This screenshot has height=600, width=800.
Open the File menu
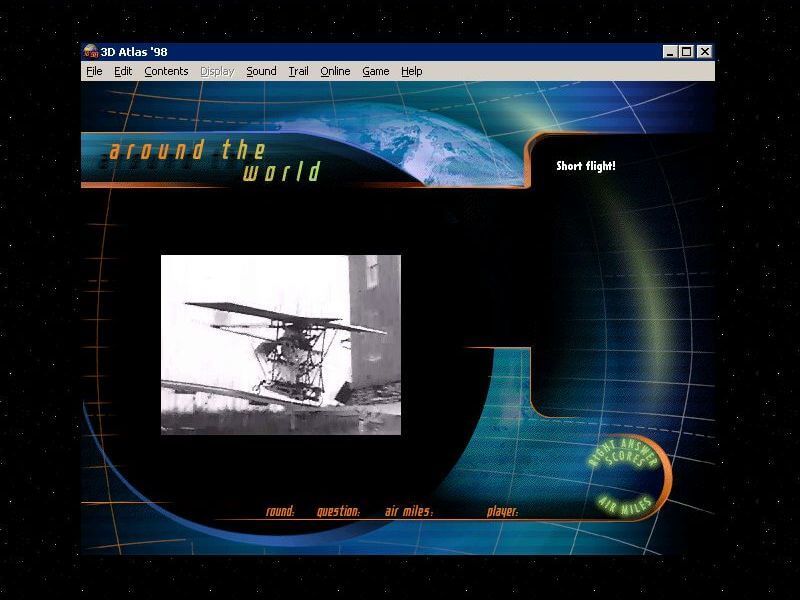pyautogui.click(x=94, y=71)
